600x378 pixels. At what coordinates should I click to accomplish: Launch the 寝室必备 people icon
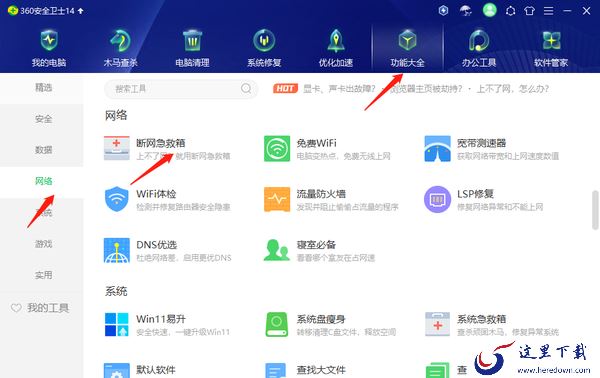[x=277, y=250]
